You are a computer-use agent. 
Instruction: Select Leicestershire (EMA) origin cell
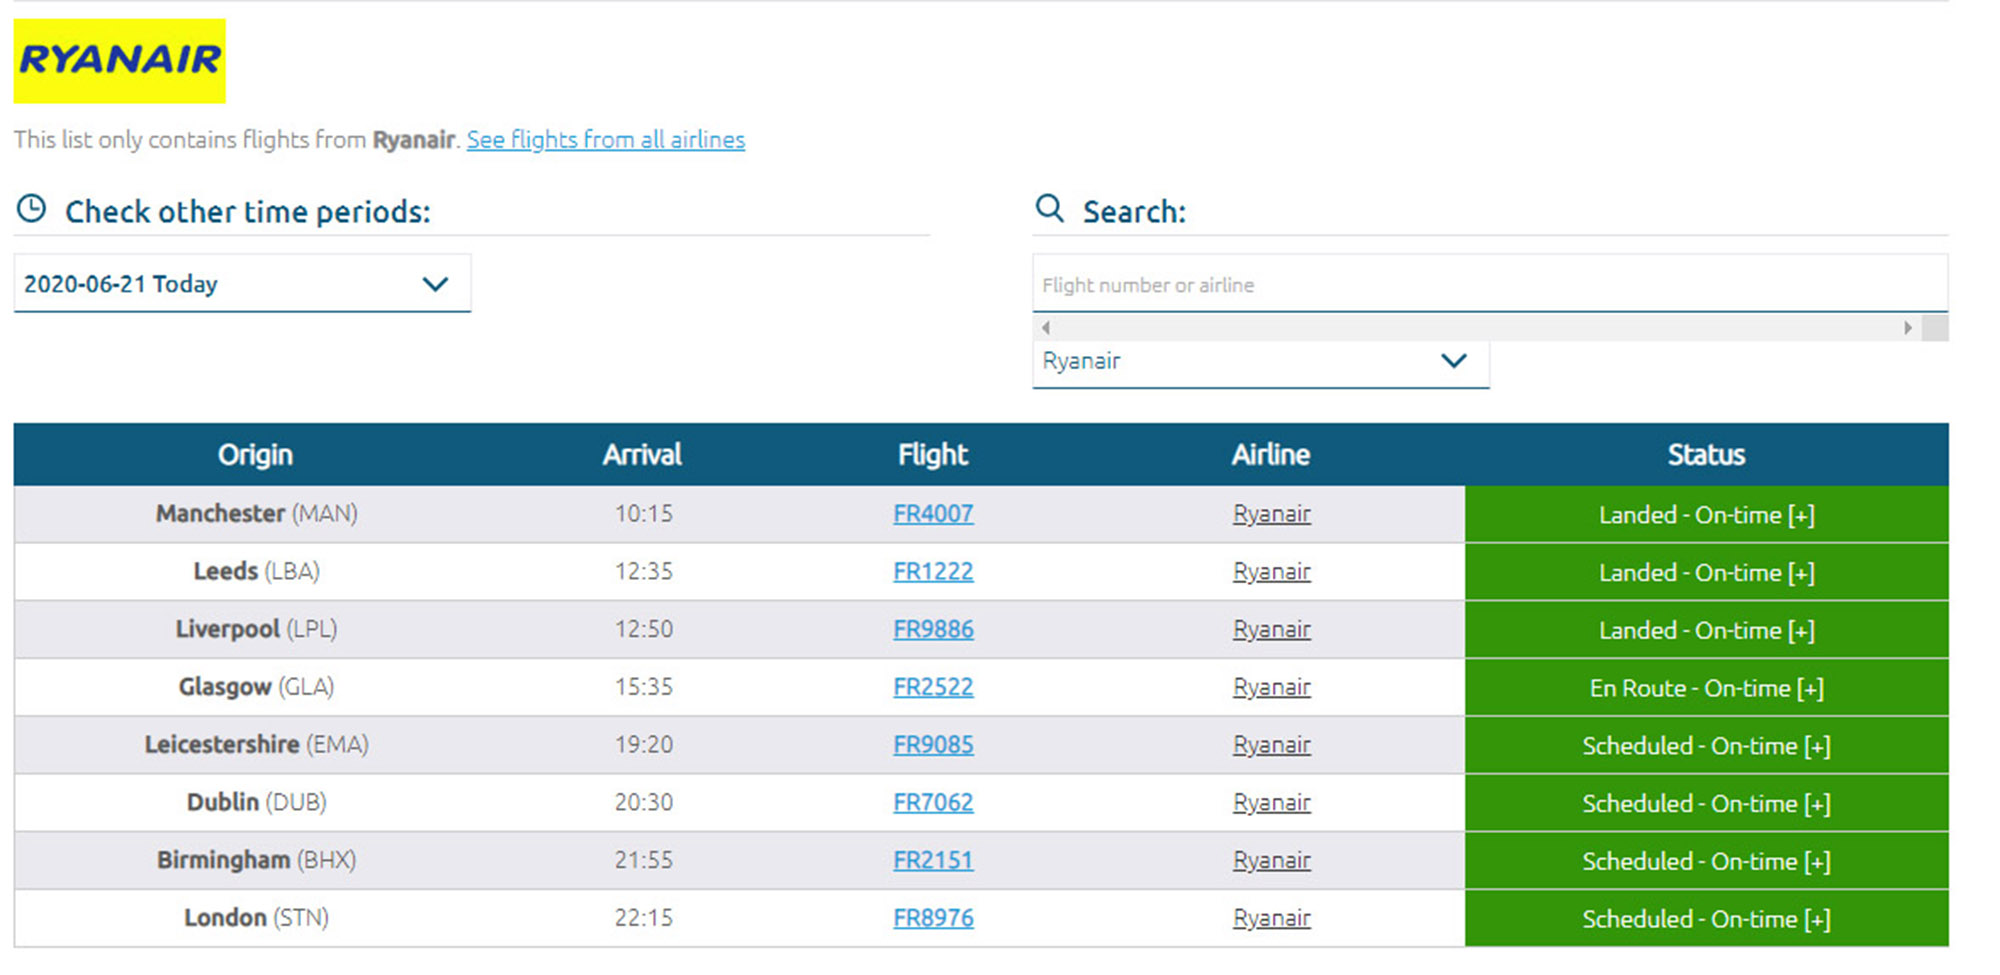pos(256,745)
